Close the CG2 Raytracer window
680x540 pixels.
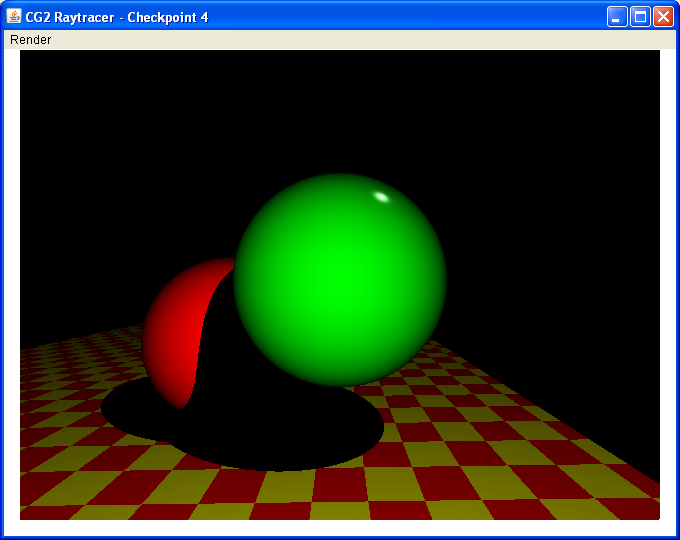(x=663, y=17)
